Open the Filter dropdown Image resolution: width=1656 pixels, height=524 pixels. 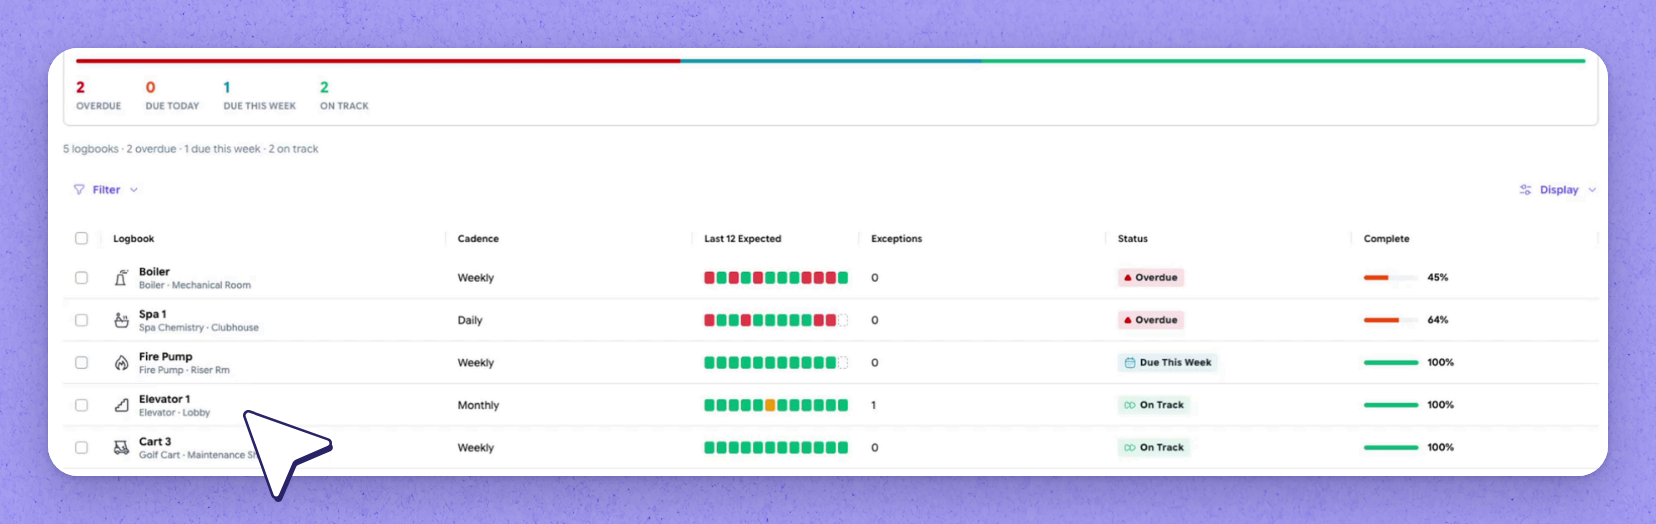(x=105, y=190)
